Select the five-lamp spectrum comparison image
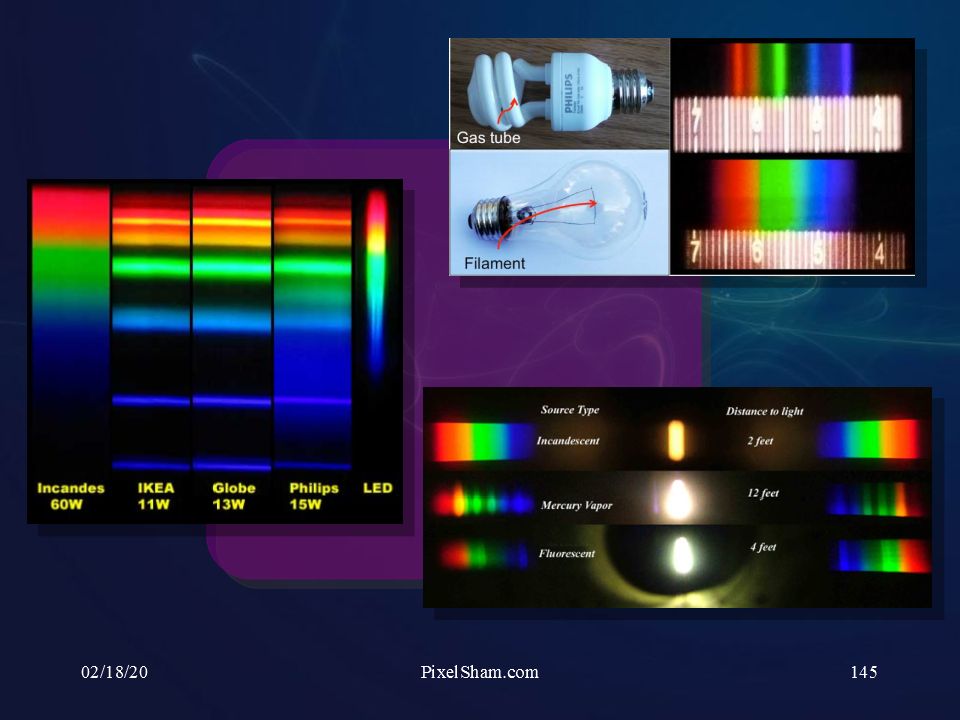This screenshot has height=720, width=960. (215, 351)
